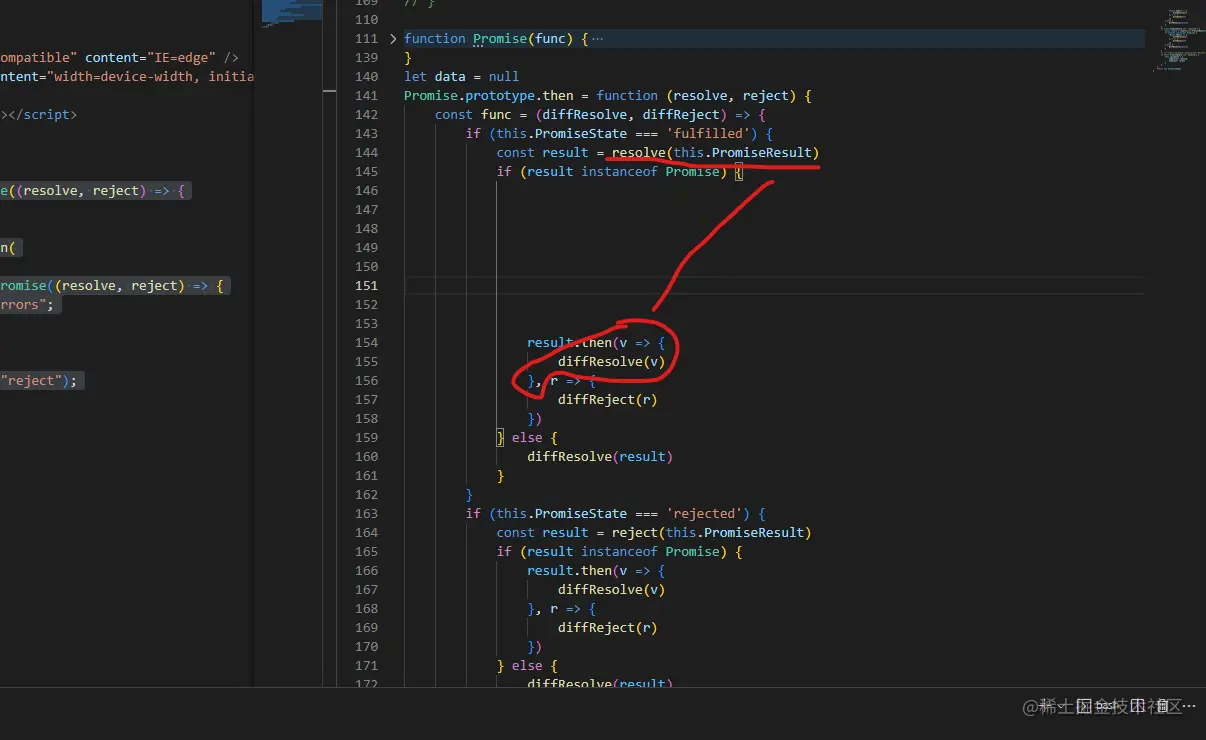Open the terminal panel more actions (…) menu

click(x=1188, y=706)
